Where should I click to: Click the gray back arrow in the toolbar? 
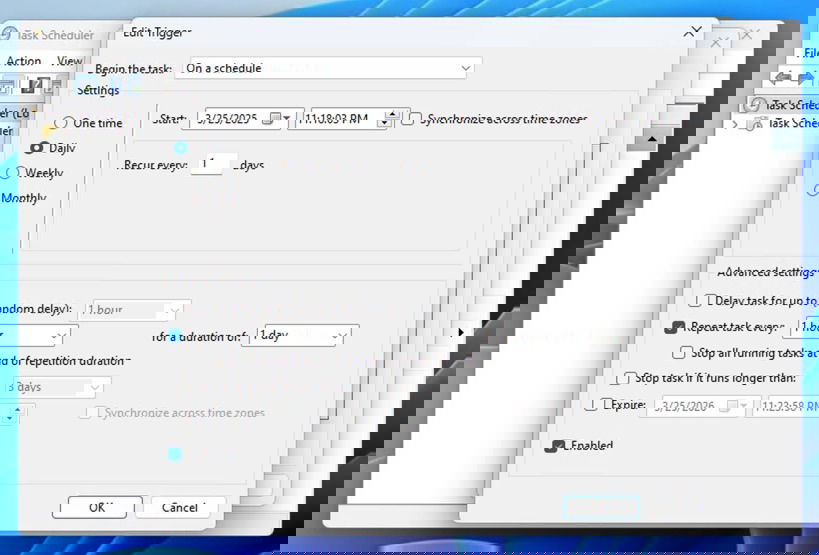(783, 78)
